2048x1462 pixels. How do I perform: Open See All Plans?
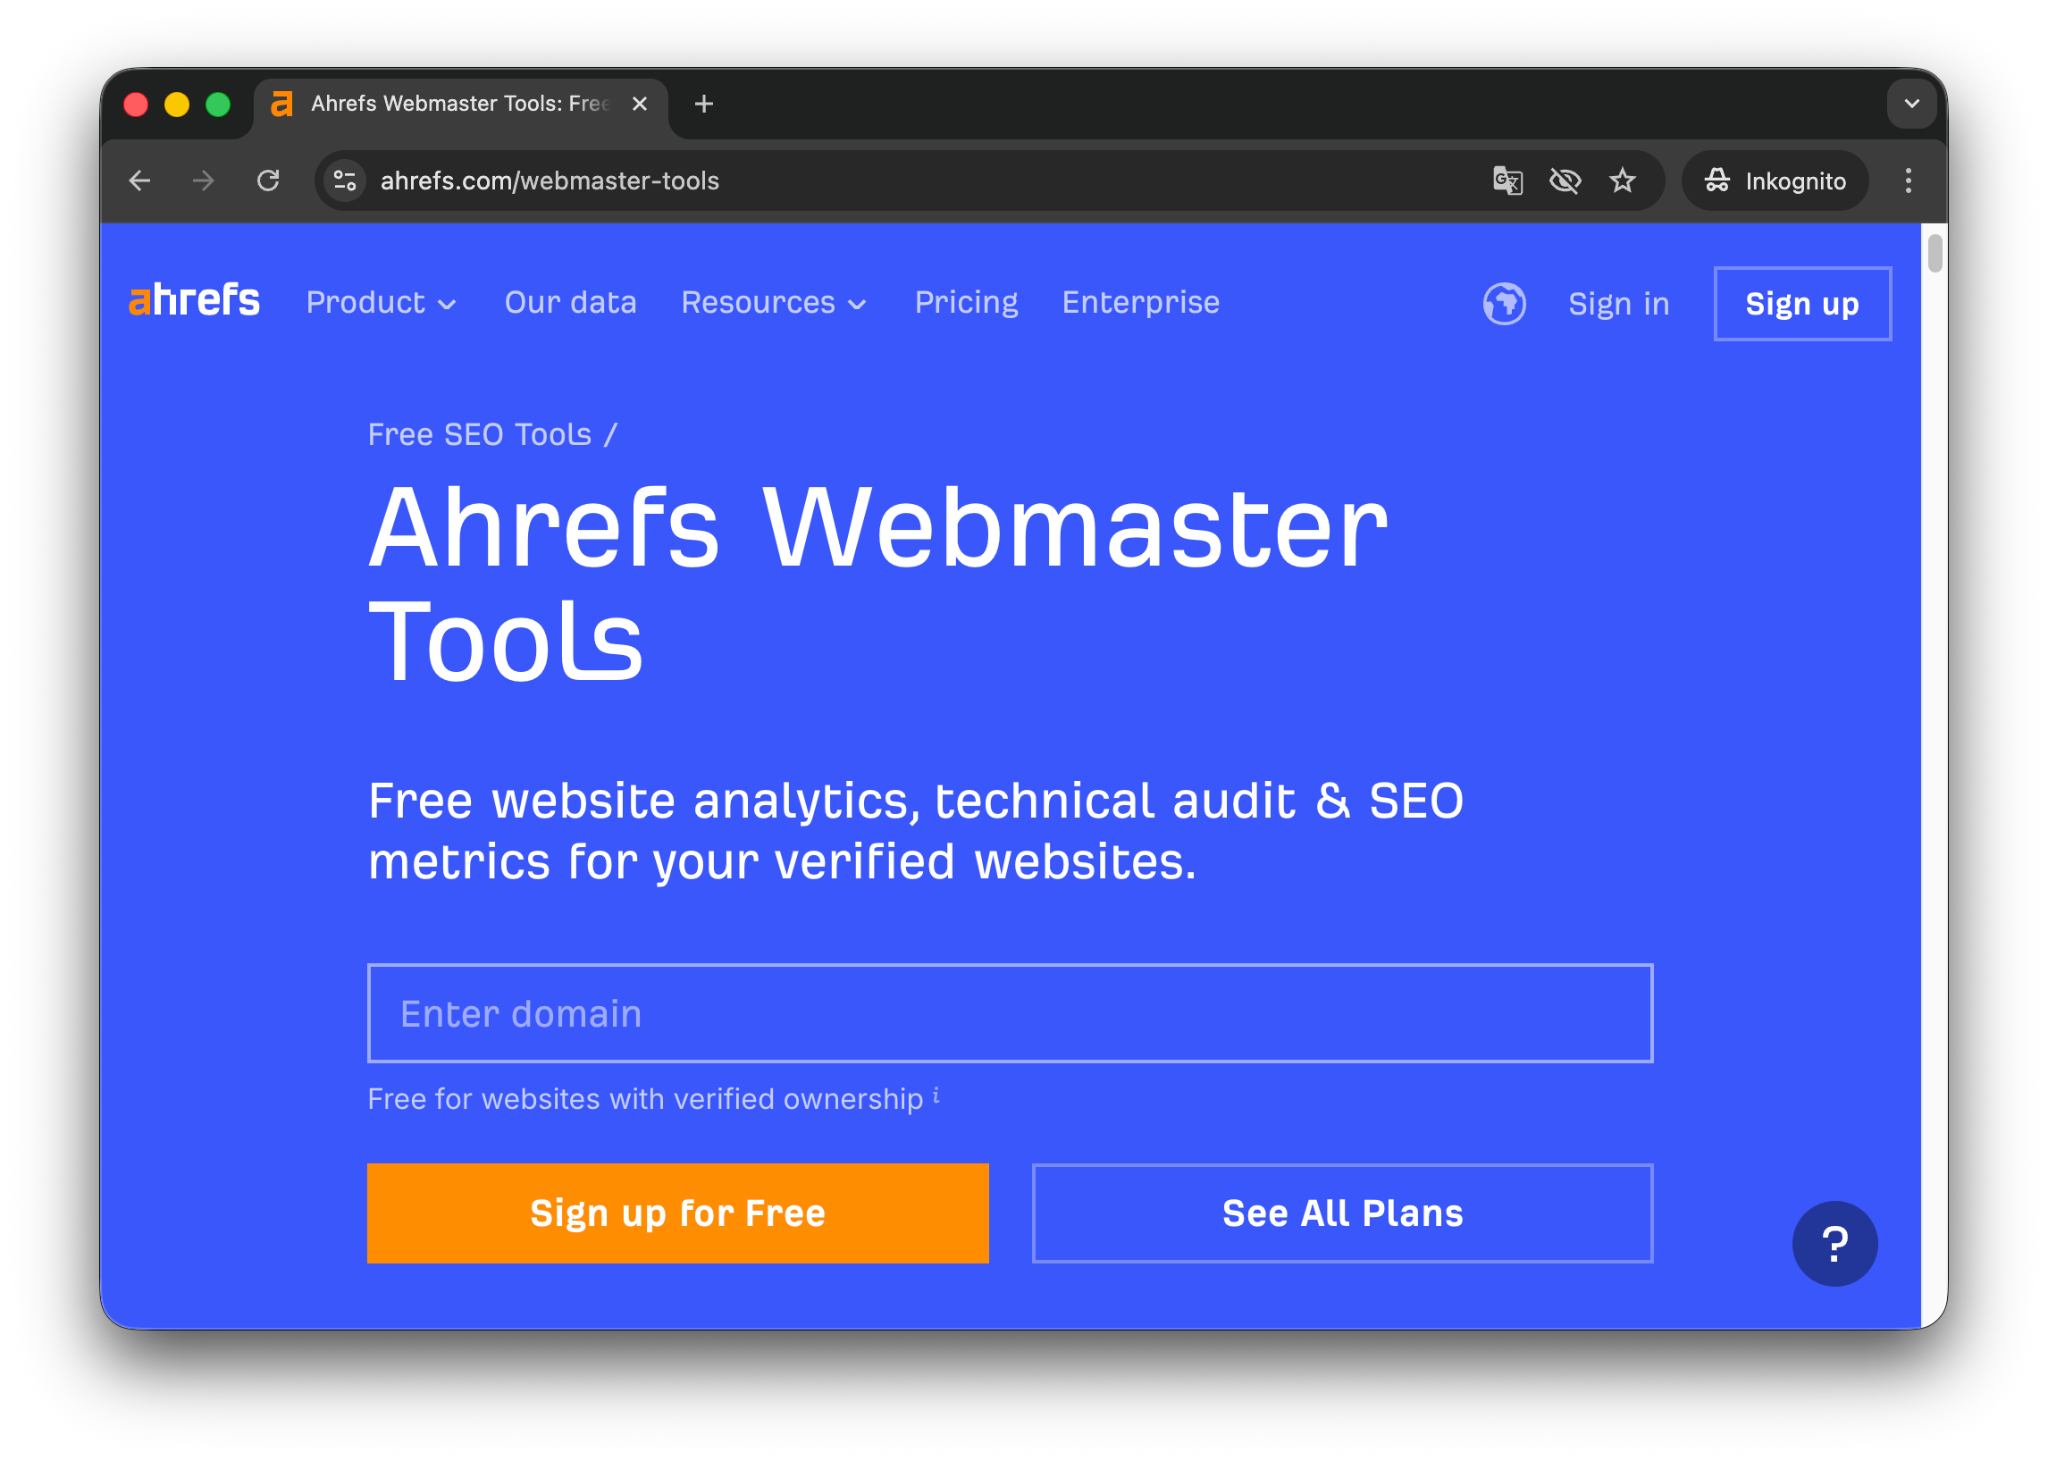pos(1341,1213)
